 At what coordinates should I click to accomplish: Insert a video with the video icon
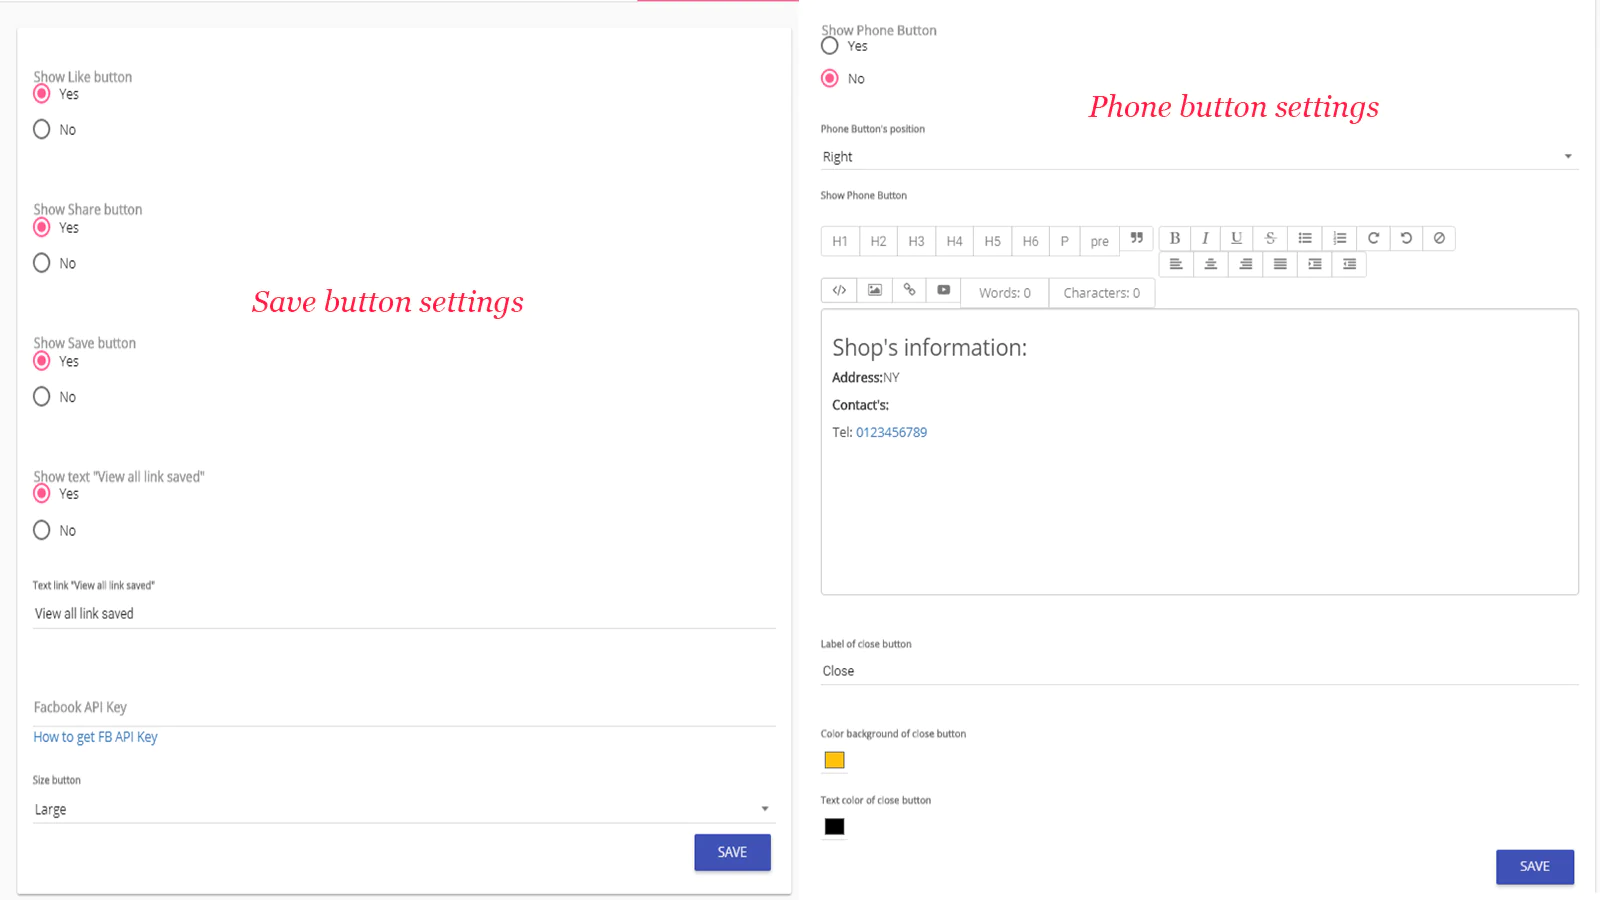[x=943, y=290]
